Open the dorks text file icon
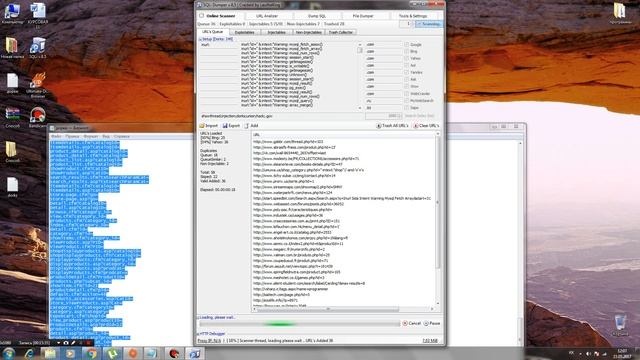The width and height of the screenshot is (640, 360). tap(12, 187)
